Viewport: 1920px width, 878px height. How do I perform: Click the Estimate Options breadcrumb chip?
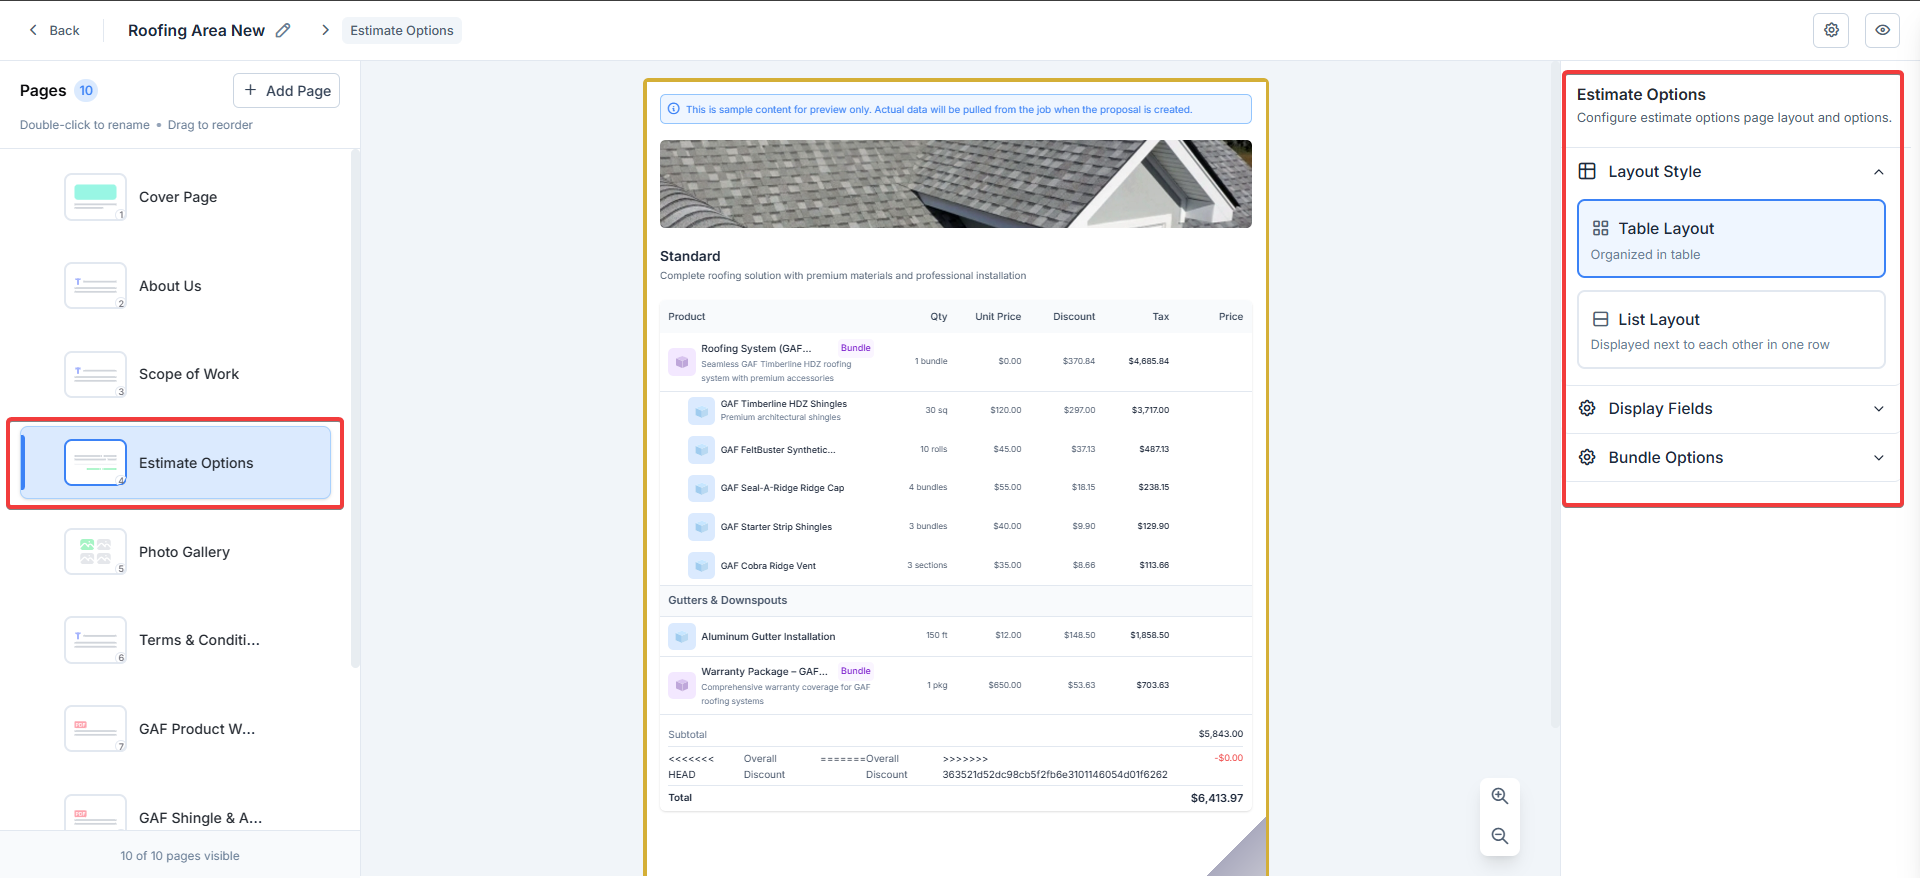coord(402,30)
